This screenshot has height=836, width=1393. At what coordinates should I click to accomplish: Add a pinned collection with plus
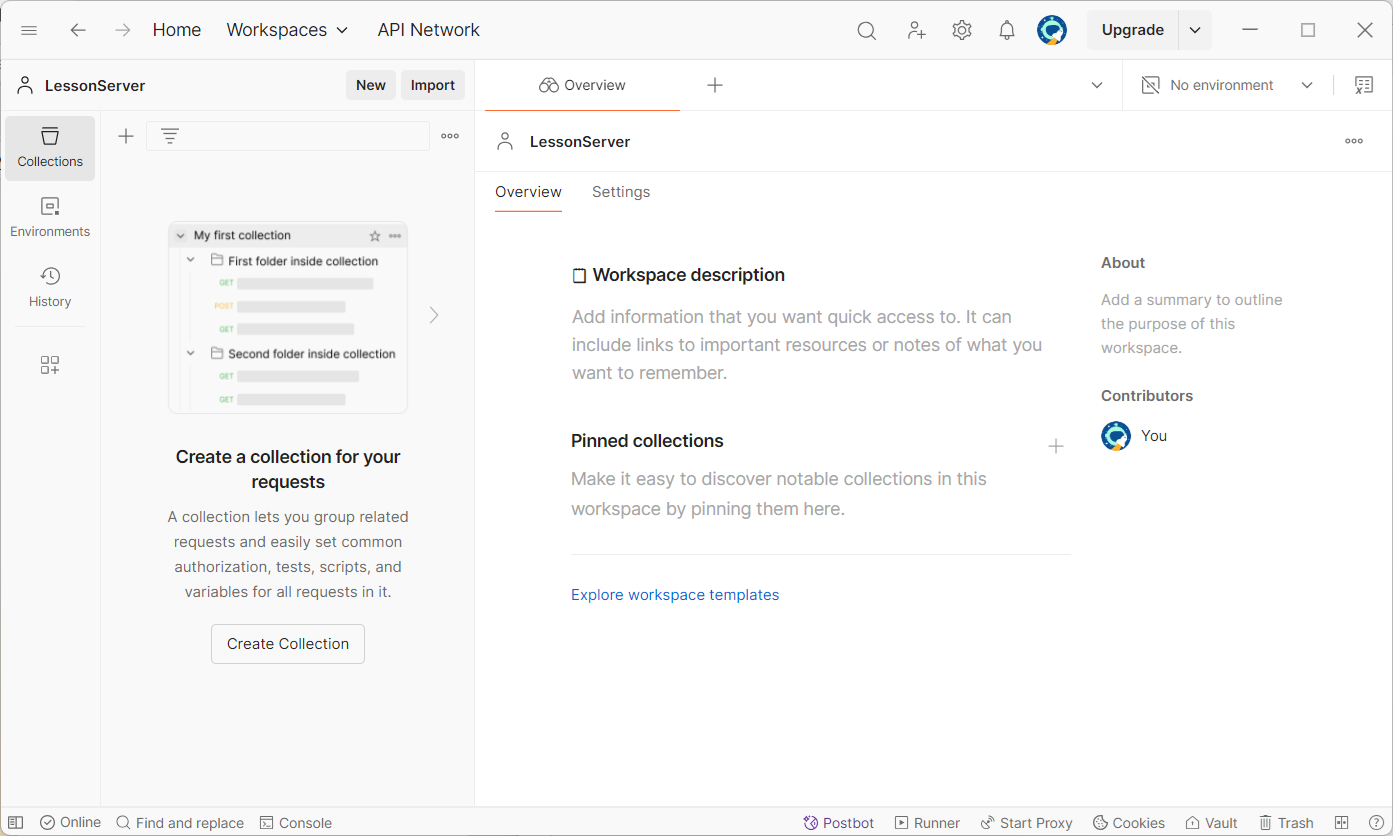click(1056, 446)
